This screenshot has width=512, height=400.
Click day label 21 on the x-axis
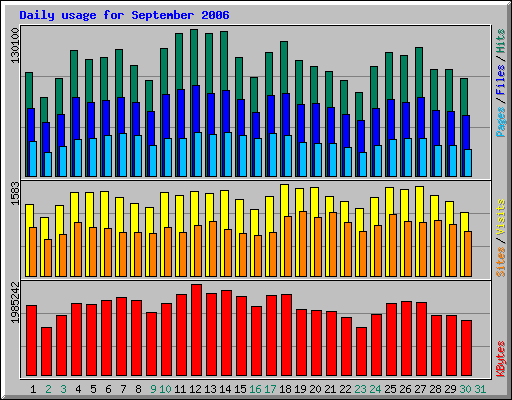click(330, 389)
